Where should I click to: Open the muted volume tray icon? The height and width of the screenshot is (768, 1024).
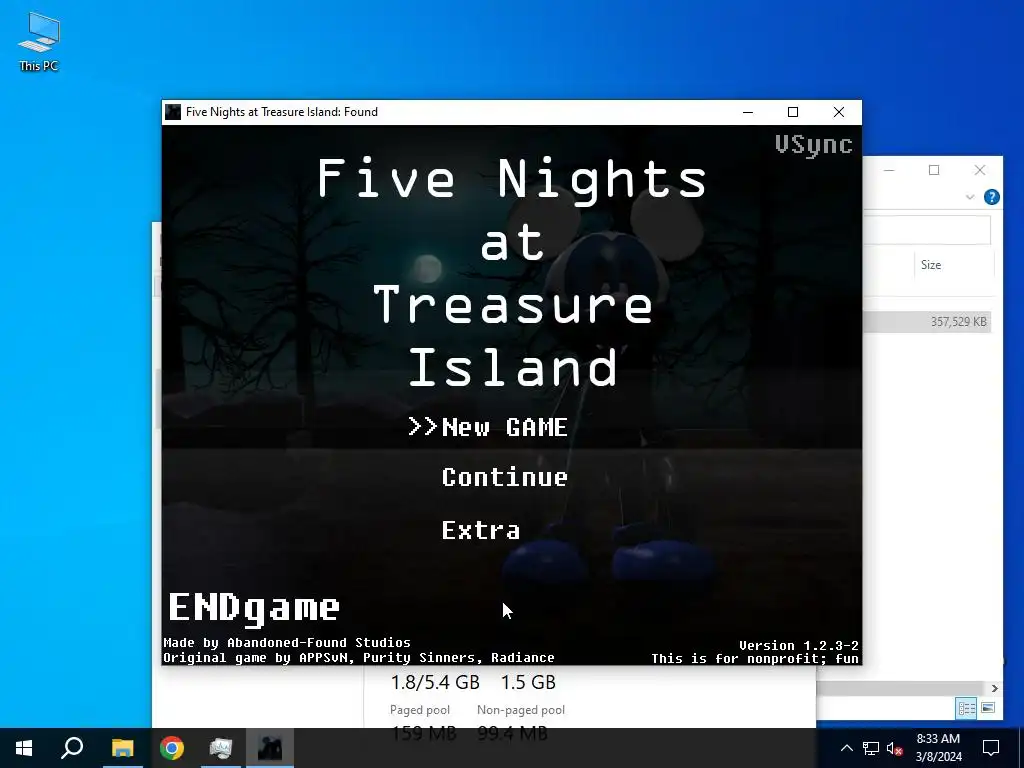click(x=895, y=748)
